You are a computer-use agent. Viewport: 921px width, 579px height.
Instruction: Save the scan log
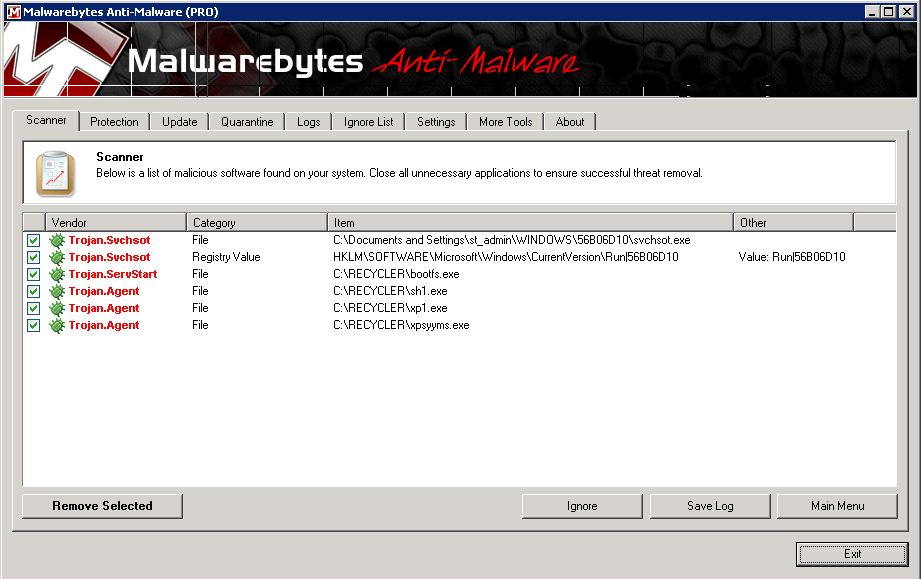710,506
